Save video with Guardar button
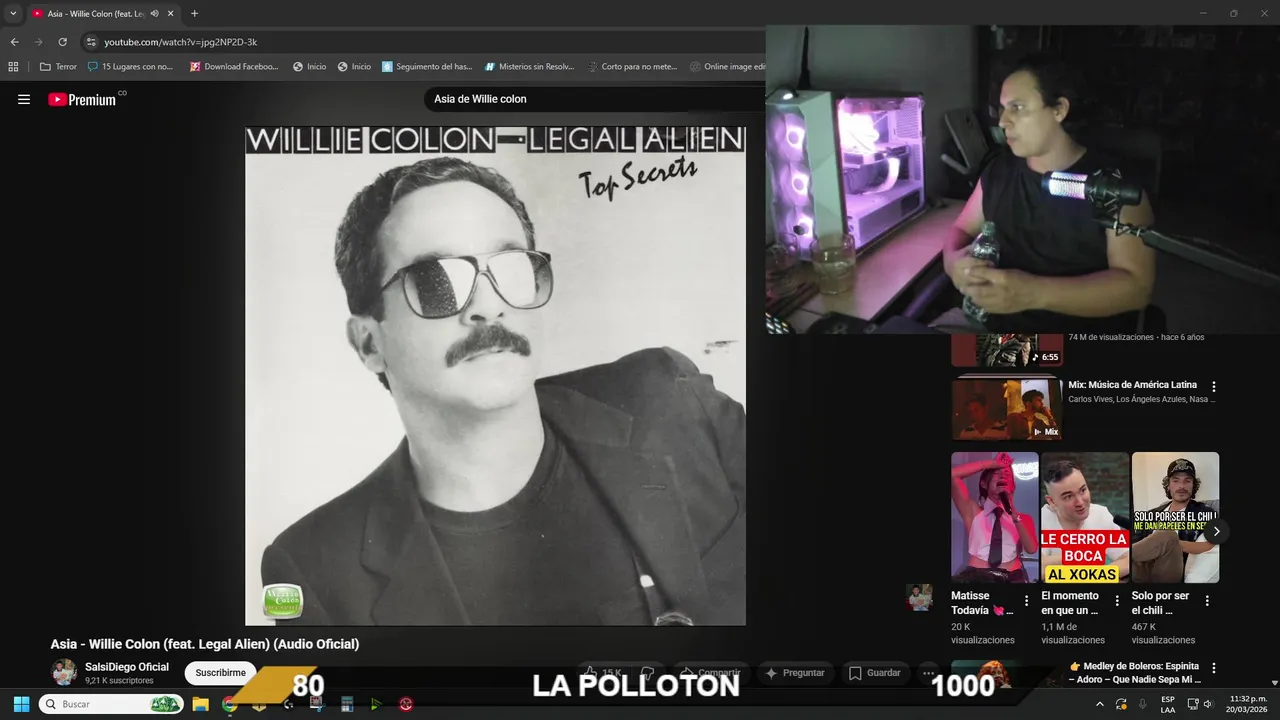 [875, 673]
